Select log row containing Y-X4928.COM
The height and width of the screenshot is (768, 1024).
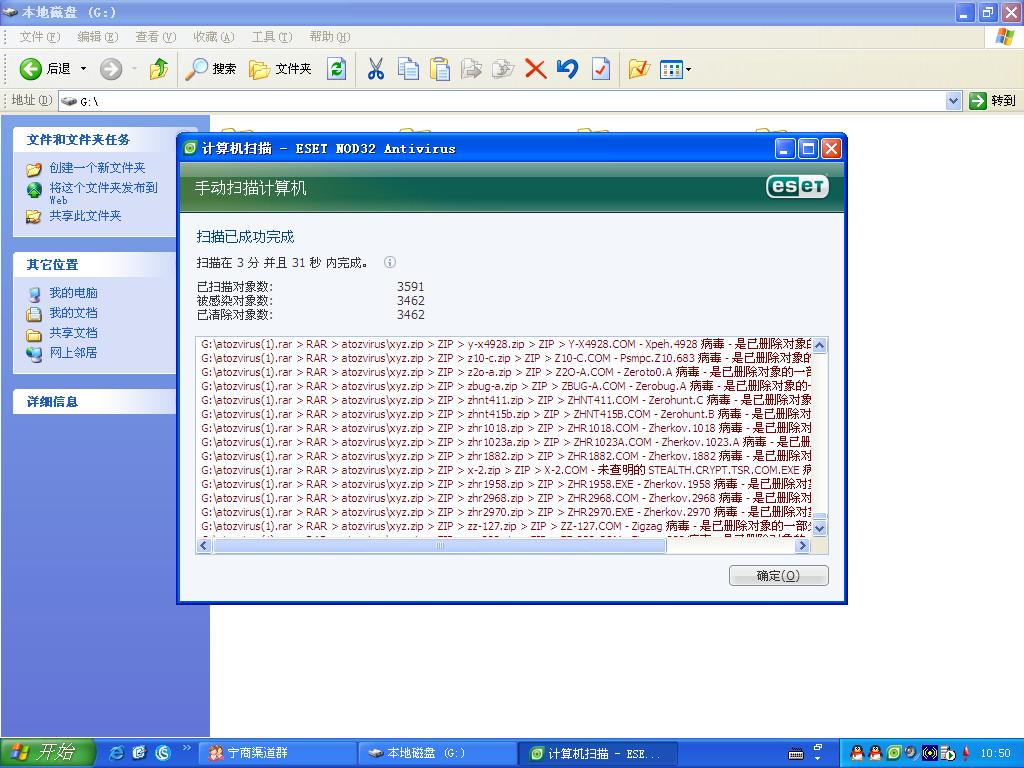coord(505,344)
